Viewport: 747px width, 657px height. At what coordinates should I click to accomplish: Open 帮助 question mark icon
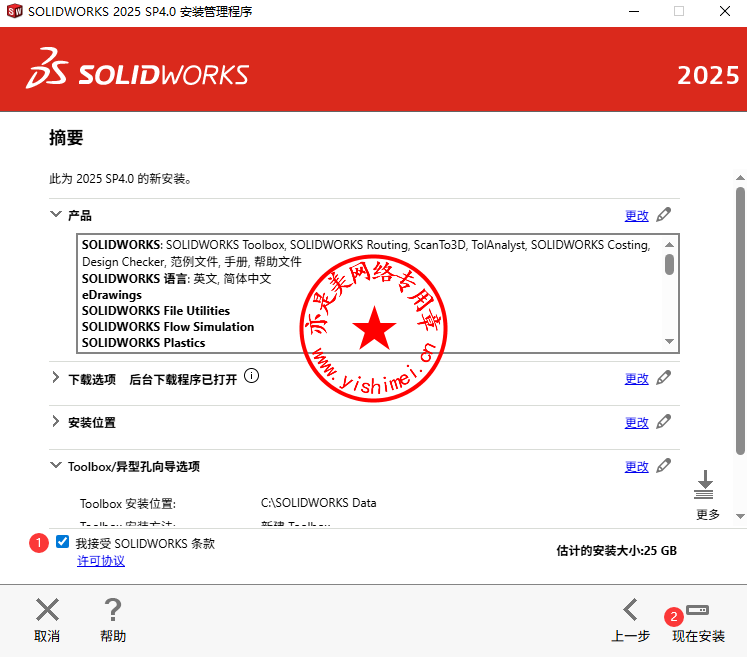coord(113,610)
